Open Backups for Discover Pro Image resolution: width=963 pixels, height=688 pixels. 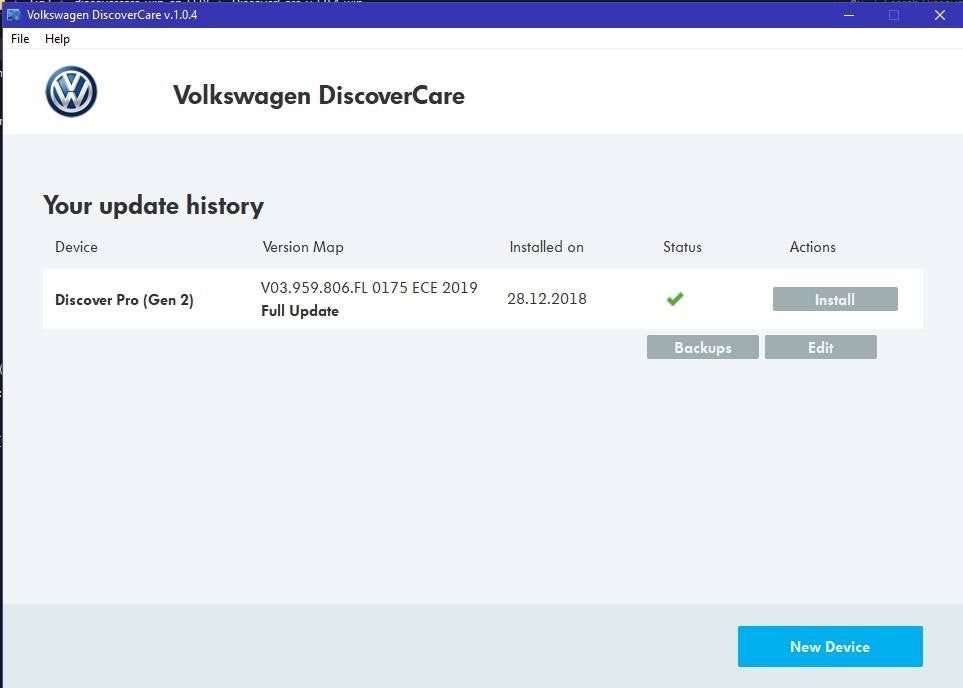click(702, 347)
